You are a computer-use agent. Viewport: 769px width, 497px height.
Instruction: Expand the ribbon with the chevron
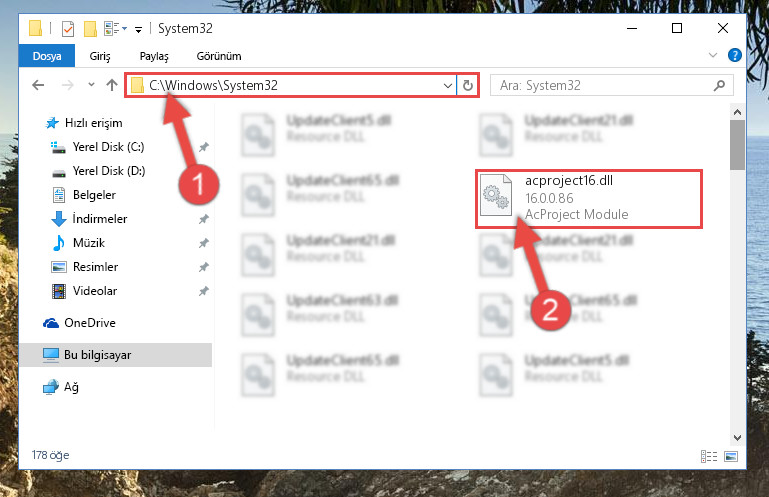pyautogui.click(x=713, y=55)
